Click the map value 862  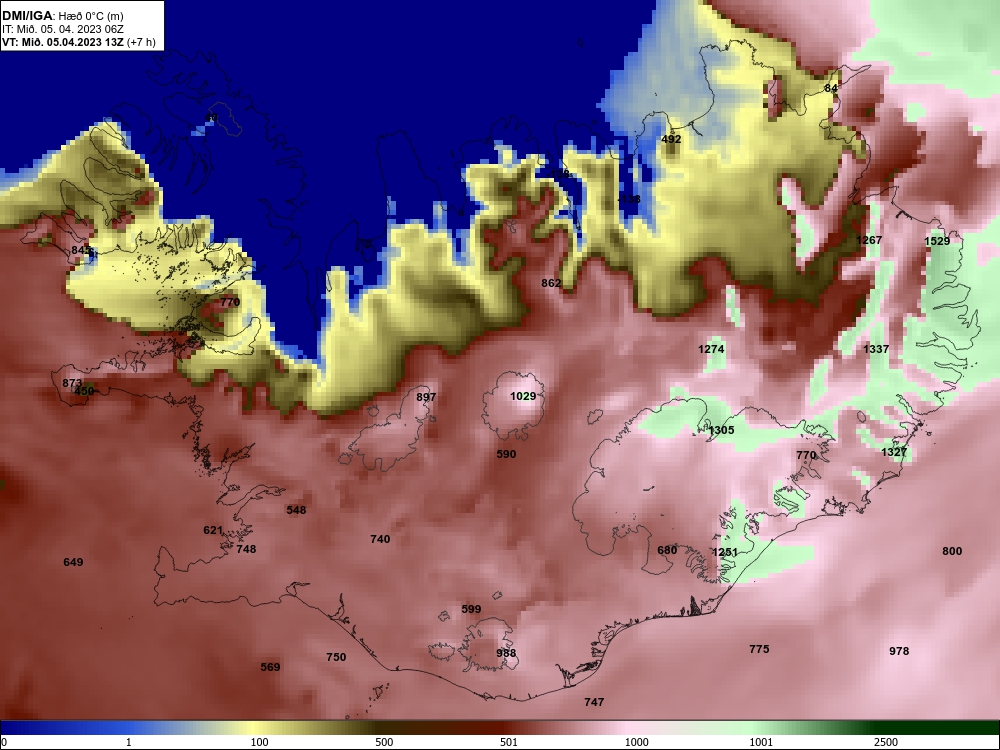(x=551, y=283)
